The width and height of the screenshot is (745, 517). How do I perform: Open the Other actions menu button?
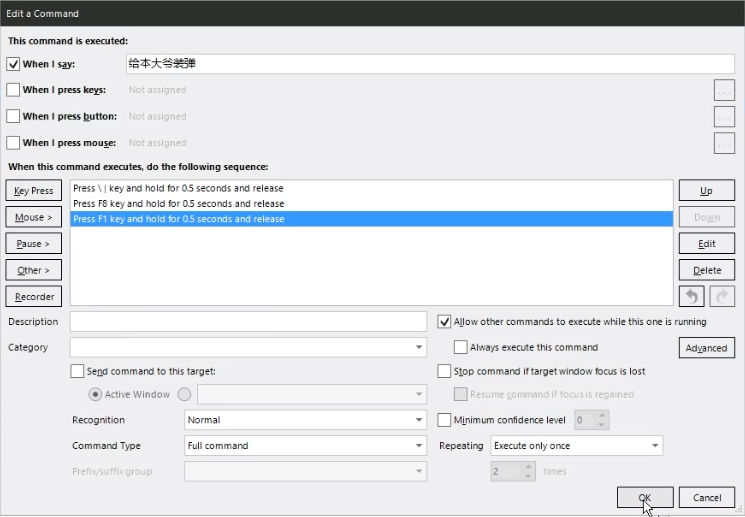pos(34,270)
